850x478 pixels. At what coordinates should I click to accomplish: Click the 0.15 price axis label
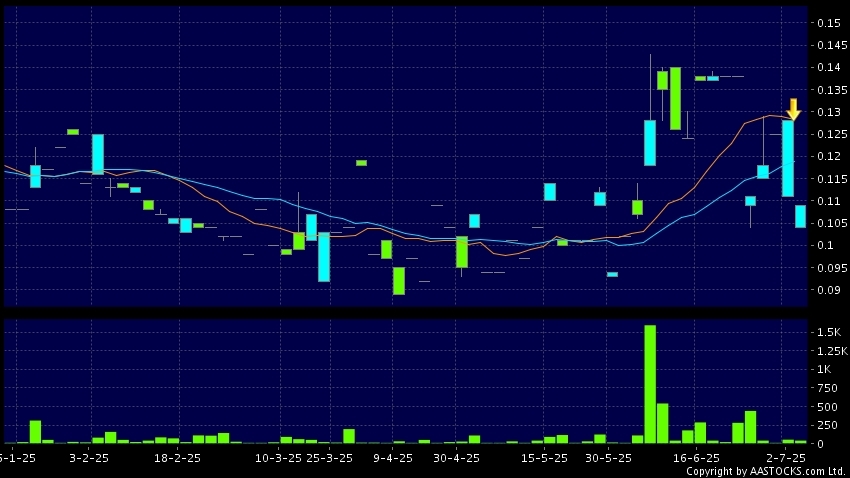pyautogui.click(x=829, y=23)
